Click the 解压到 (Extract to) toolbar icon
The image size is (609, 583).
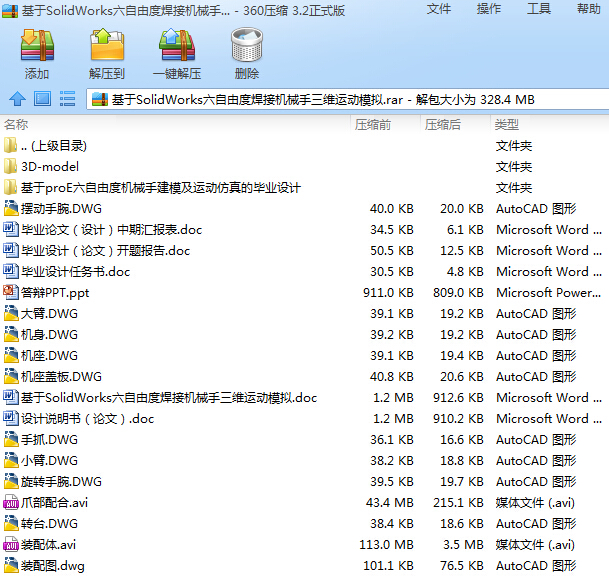[107, 44]
